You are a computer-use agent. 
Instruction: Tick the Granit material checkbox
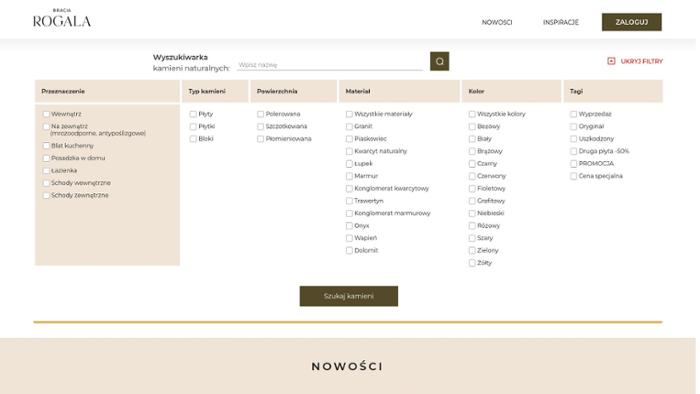(x=349, y=127)
